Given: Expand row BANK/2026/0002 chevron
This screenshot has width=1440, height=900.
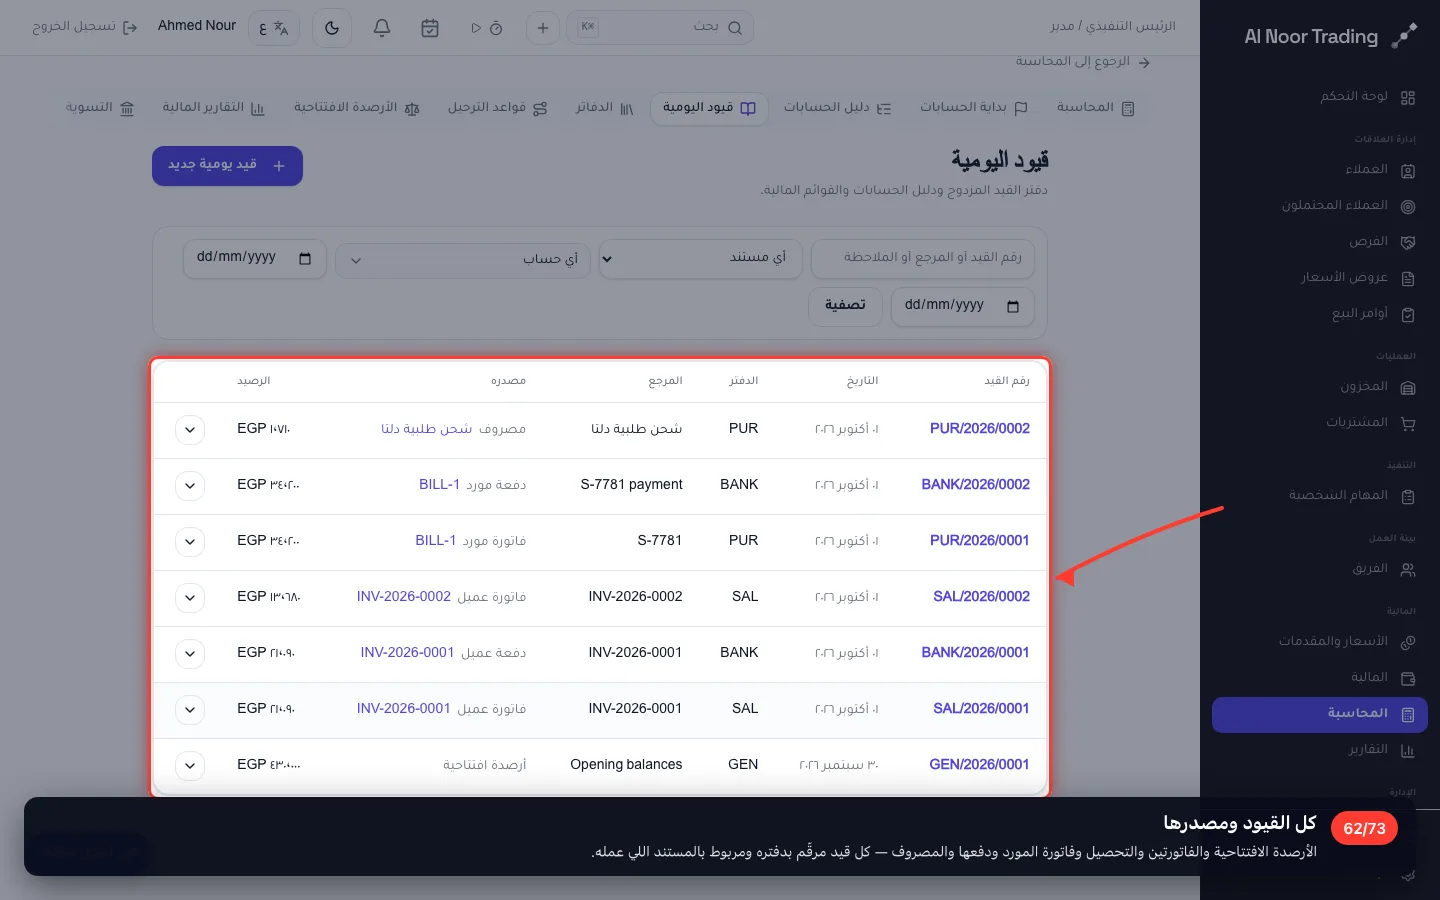Looking at the screenshot, I should 190,486.
